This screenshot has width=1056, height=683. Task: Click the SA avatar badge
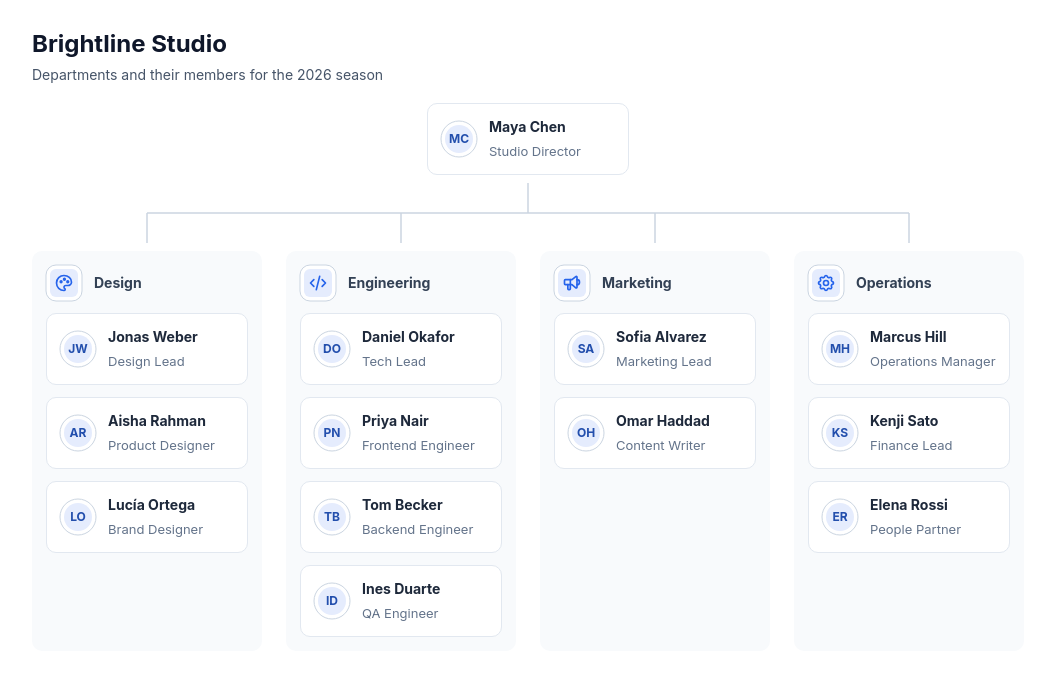(x=586, y=349)
